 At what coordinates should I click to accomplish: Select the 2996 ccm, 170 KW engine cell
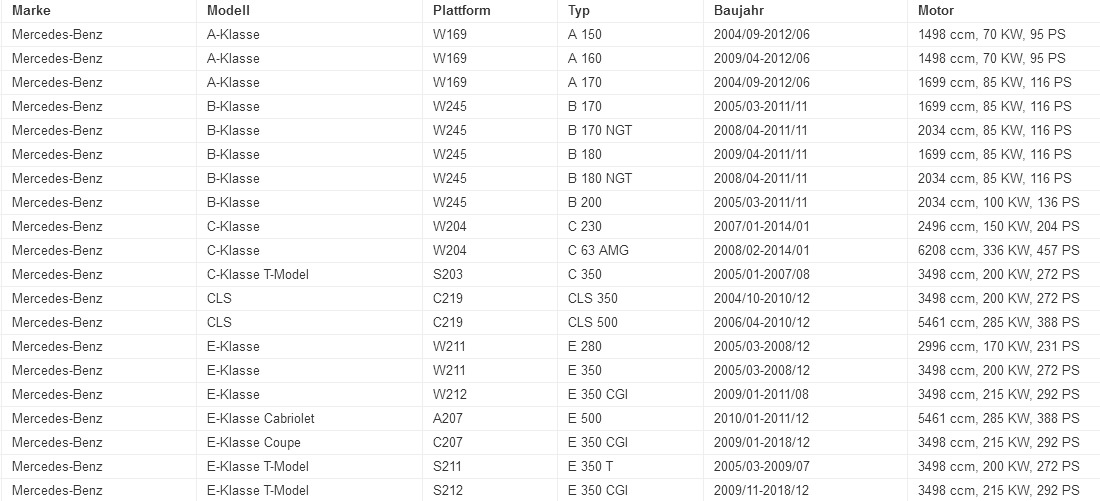point(998,346)
